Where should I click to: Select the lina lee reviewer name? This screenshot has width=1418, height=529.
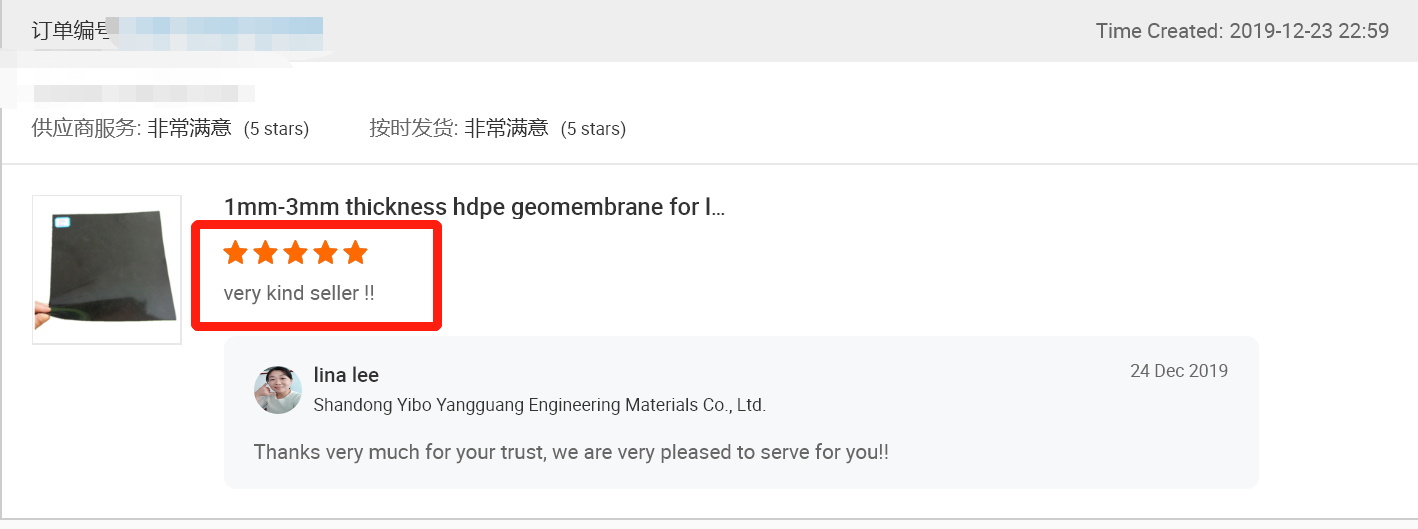click(346, 375)
